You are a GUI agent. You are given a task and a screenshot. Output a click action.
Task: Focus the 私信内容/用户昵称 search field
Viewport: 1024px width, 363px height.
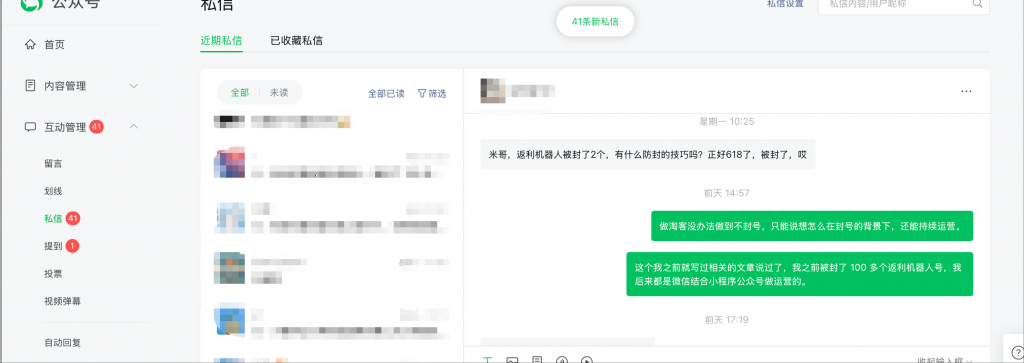[904, 5]
